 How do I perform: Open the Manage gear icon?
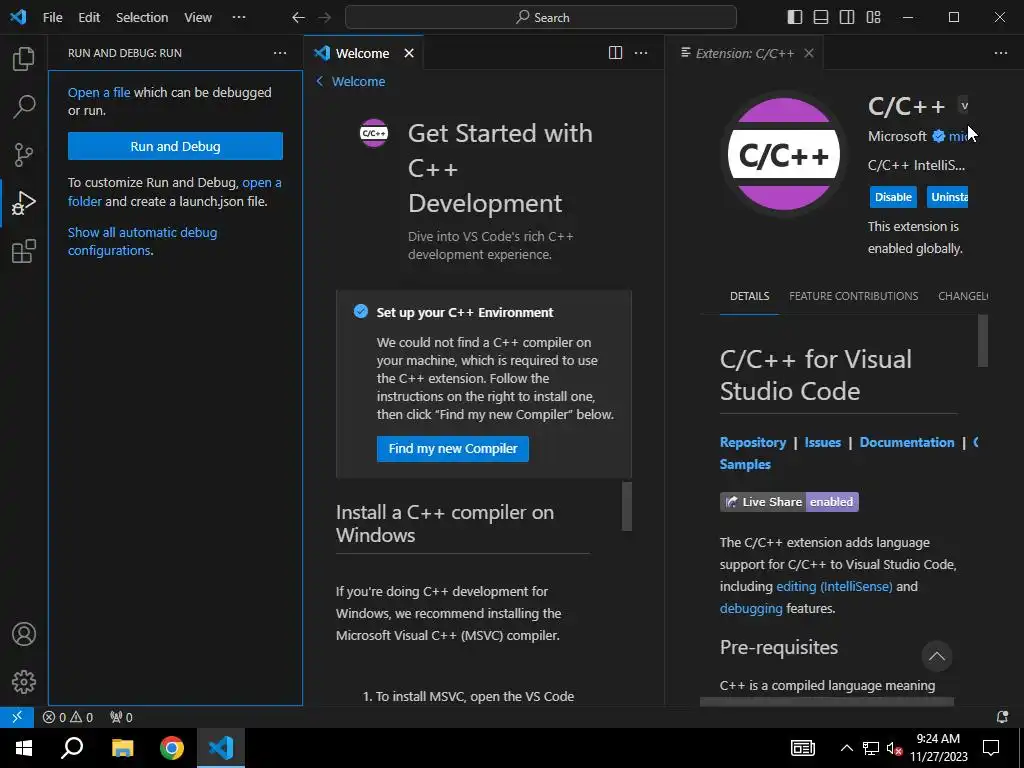coord(24,682)
